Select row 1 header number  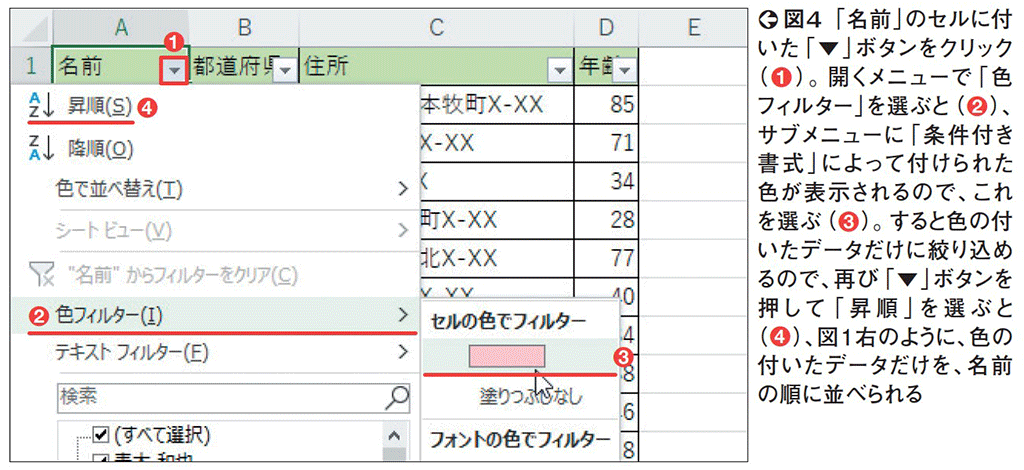point(30,68)
